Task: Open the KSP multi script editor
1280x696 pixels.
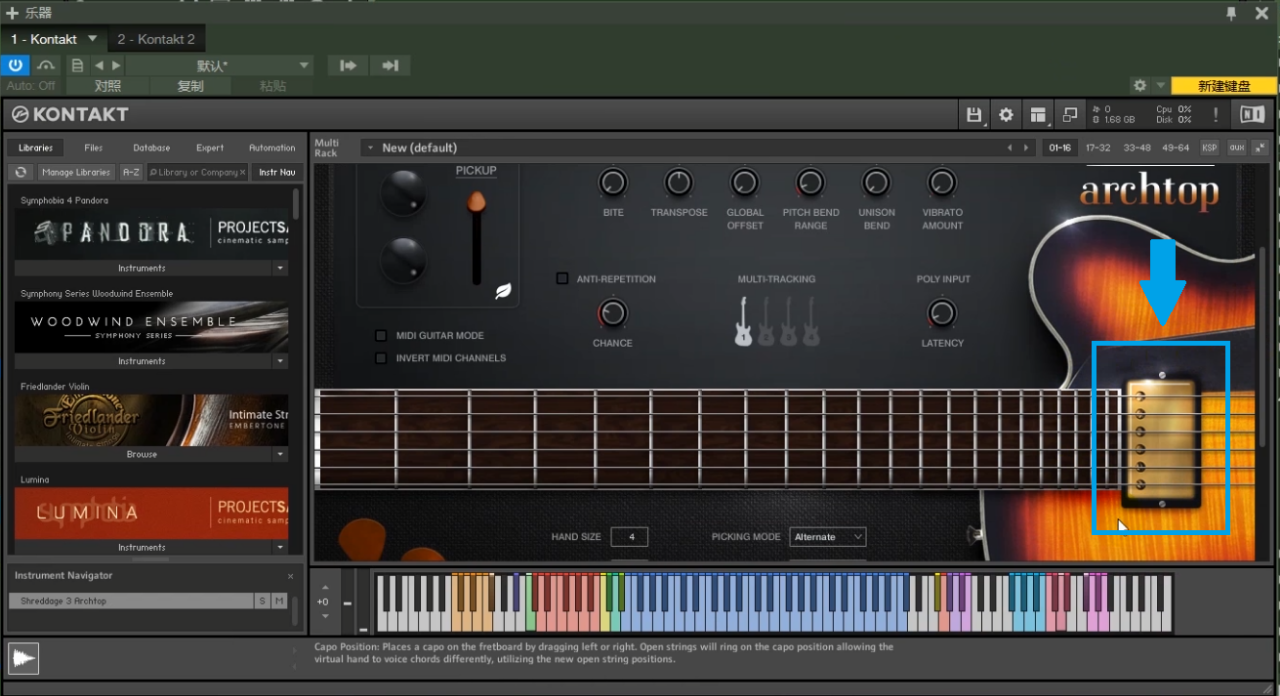Action: 1210,148
